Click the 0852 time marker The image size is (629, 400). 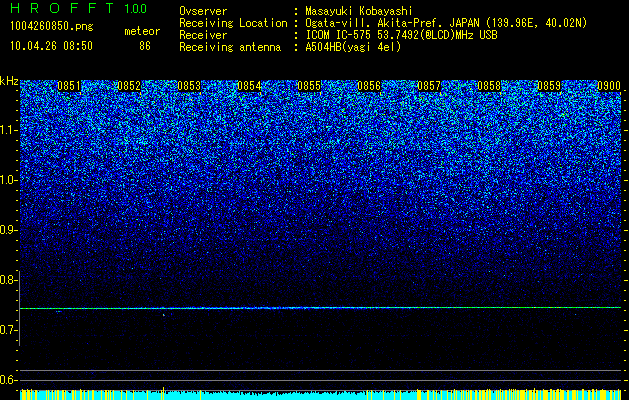click(x=129, y=86)
